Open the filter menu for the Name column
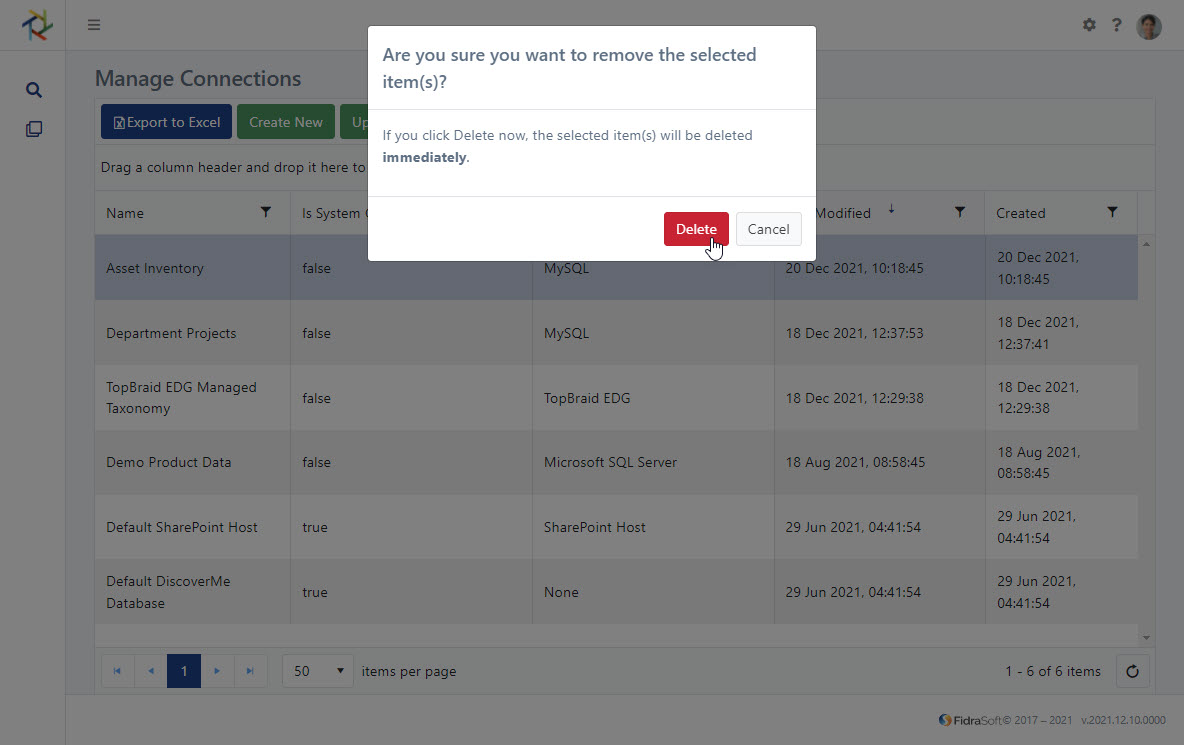 click(265, 212)
